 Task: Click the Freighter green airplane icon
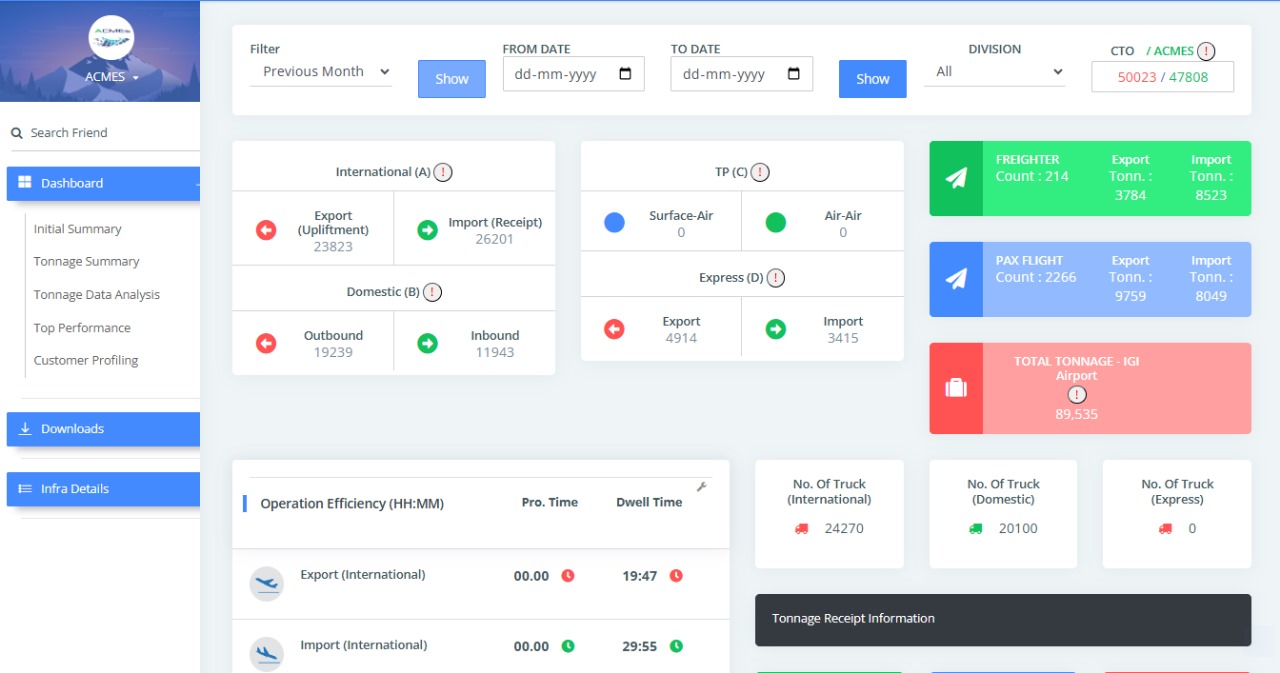coord(956,178)
